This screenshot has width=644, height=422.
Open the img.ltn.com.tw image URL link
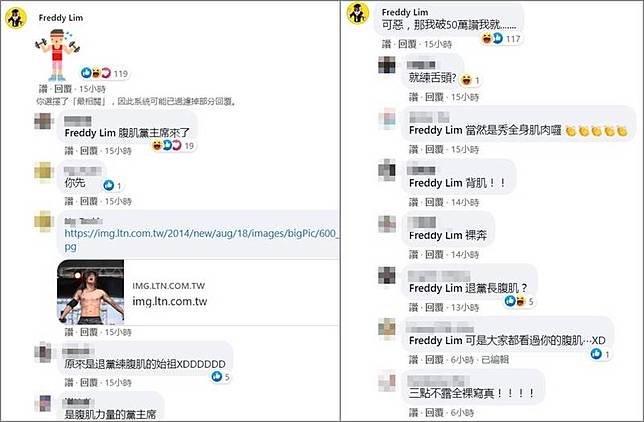[200, 240]
